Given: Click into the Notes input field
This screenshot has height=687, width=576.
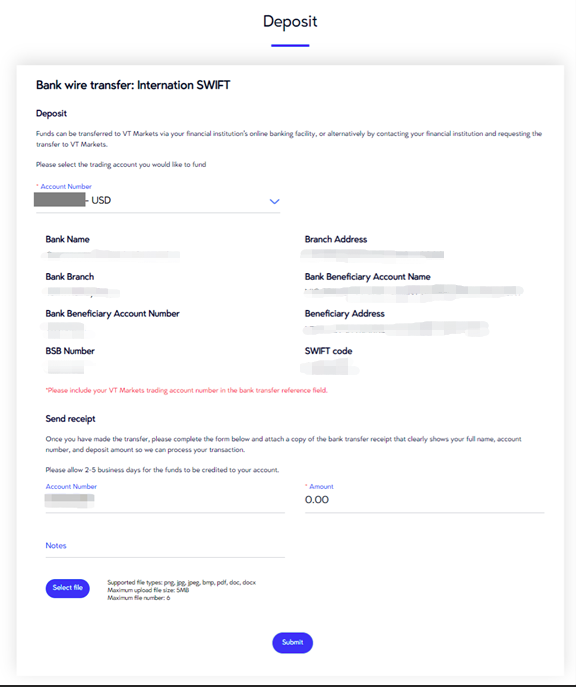Looking at the screenshot, I should pos(165,546).
